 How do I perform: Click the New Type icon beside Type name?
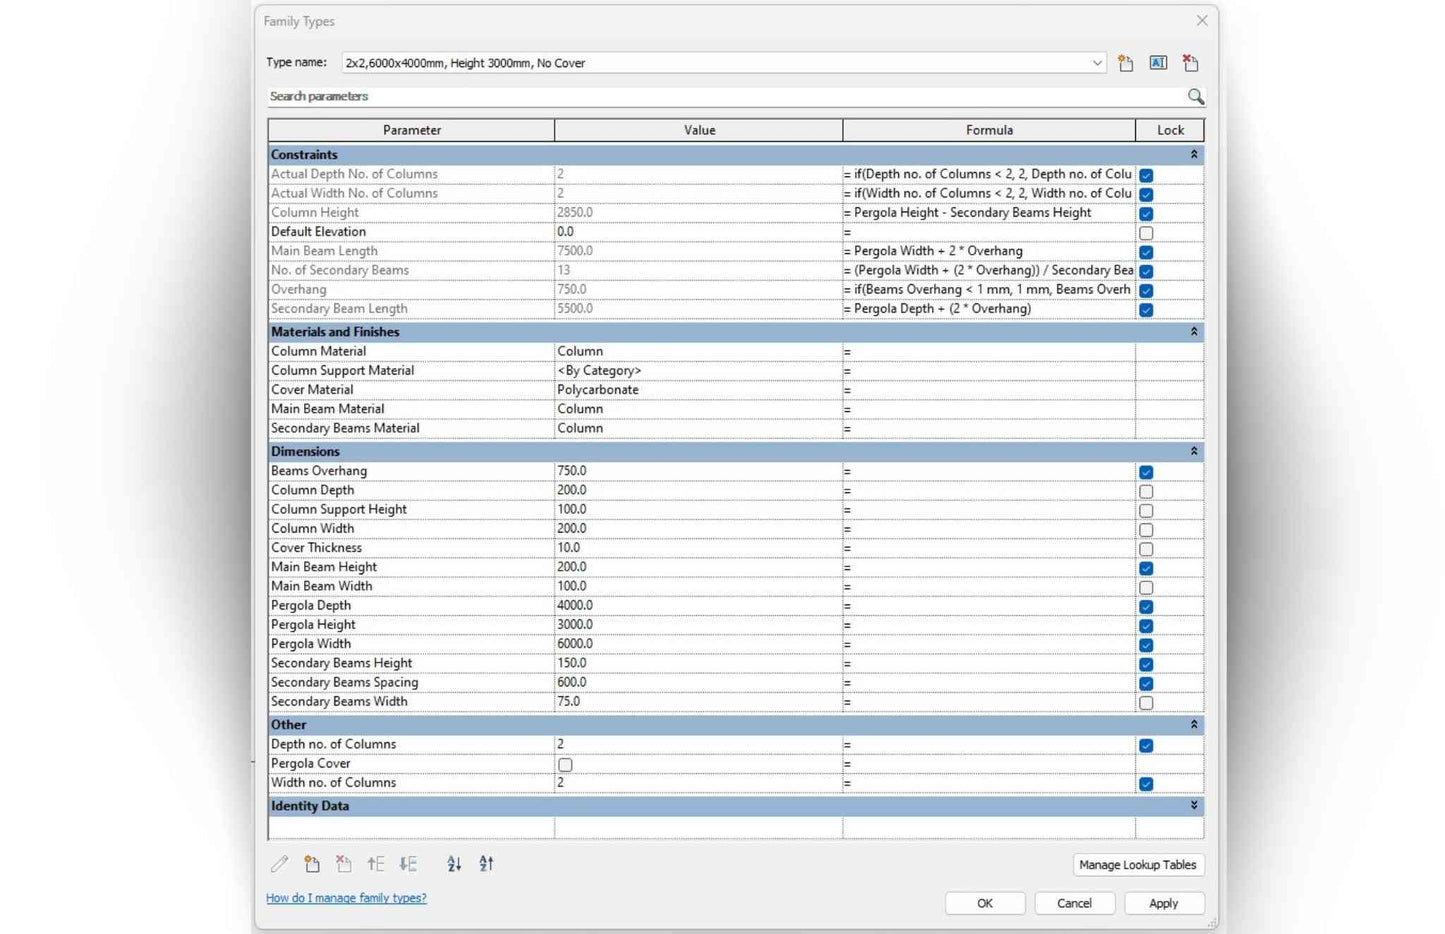pos(1126,63)
